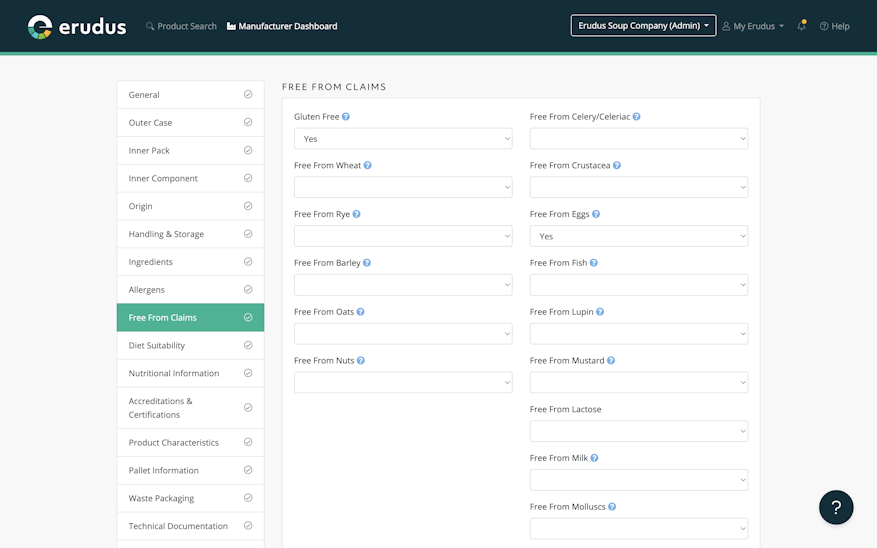Open the Free From Lupin dropdown
The height and width of the screenshot is (548, 877).
coord(639,334)
